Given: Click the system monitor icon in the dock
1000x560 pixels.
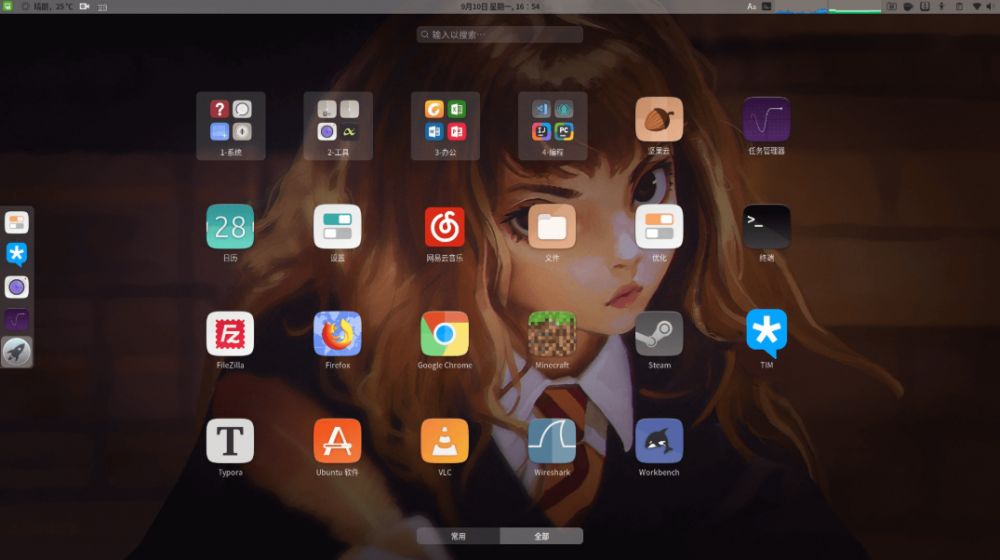Looking at the screenshot, I should 17,320.
